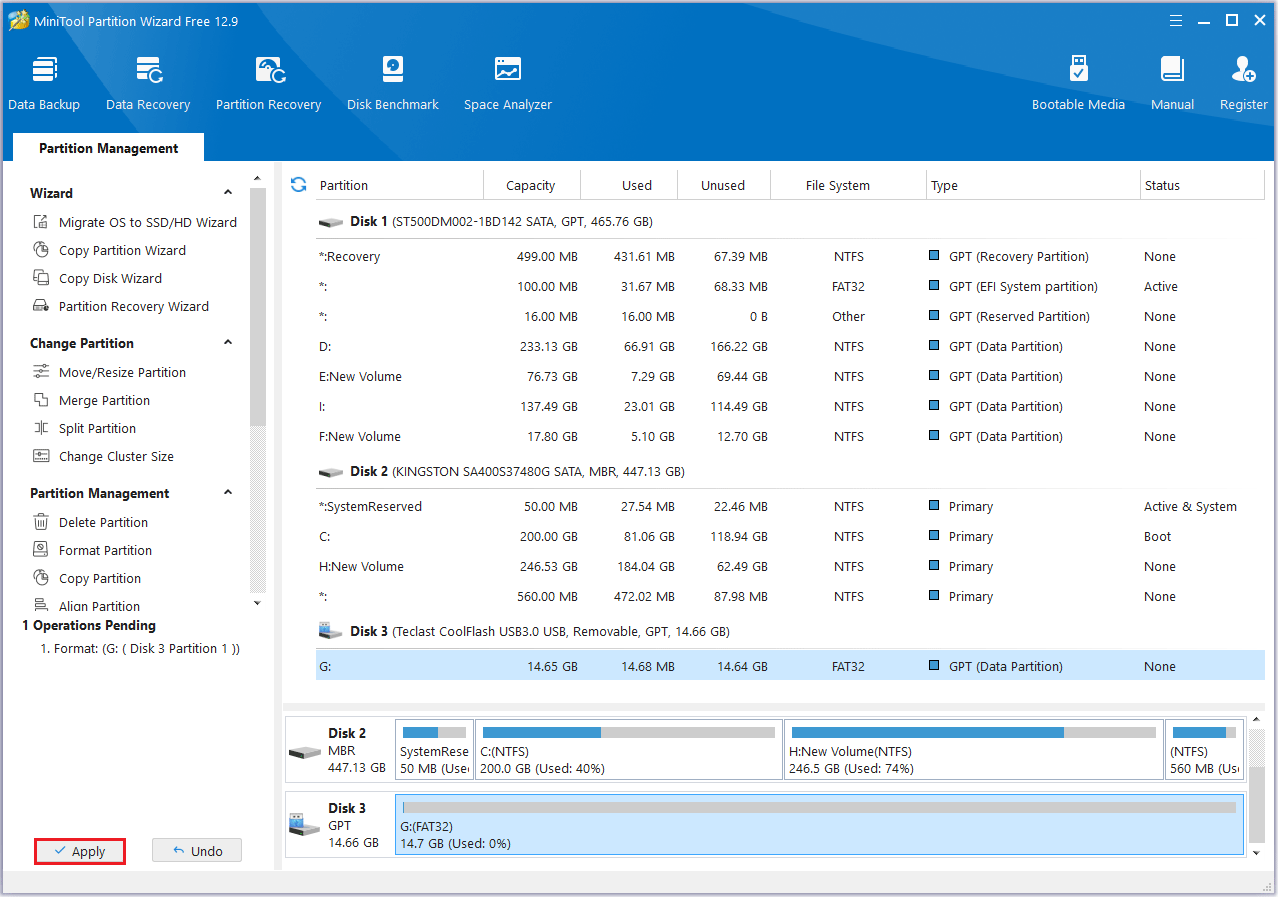Sort by the Status column header

pyautogui.click(x=1202, y=185)
